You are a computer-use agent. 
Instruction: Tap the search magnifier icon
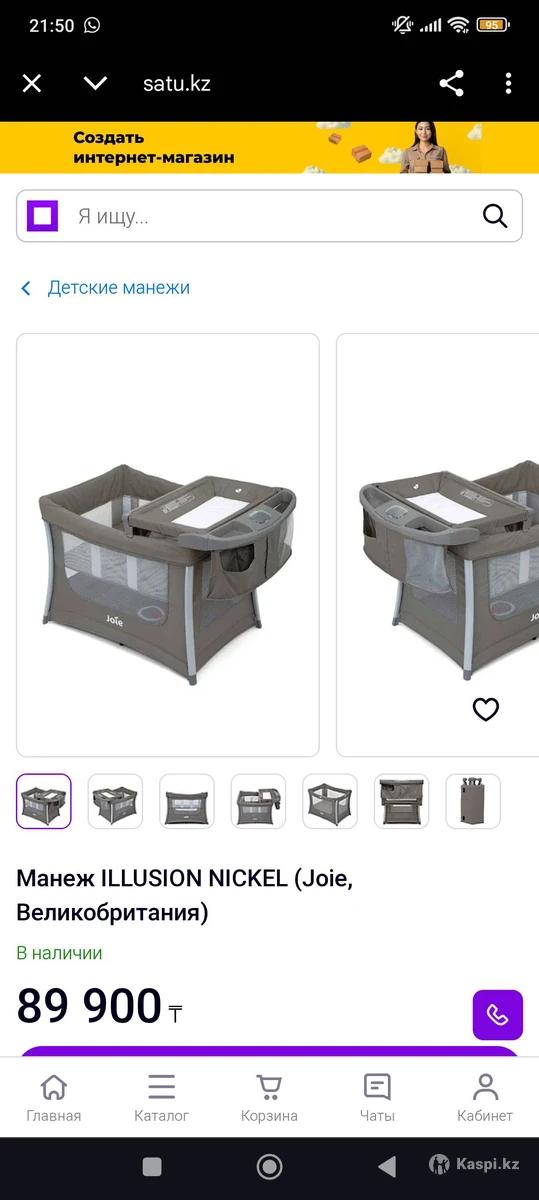(495, 215)
